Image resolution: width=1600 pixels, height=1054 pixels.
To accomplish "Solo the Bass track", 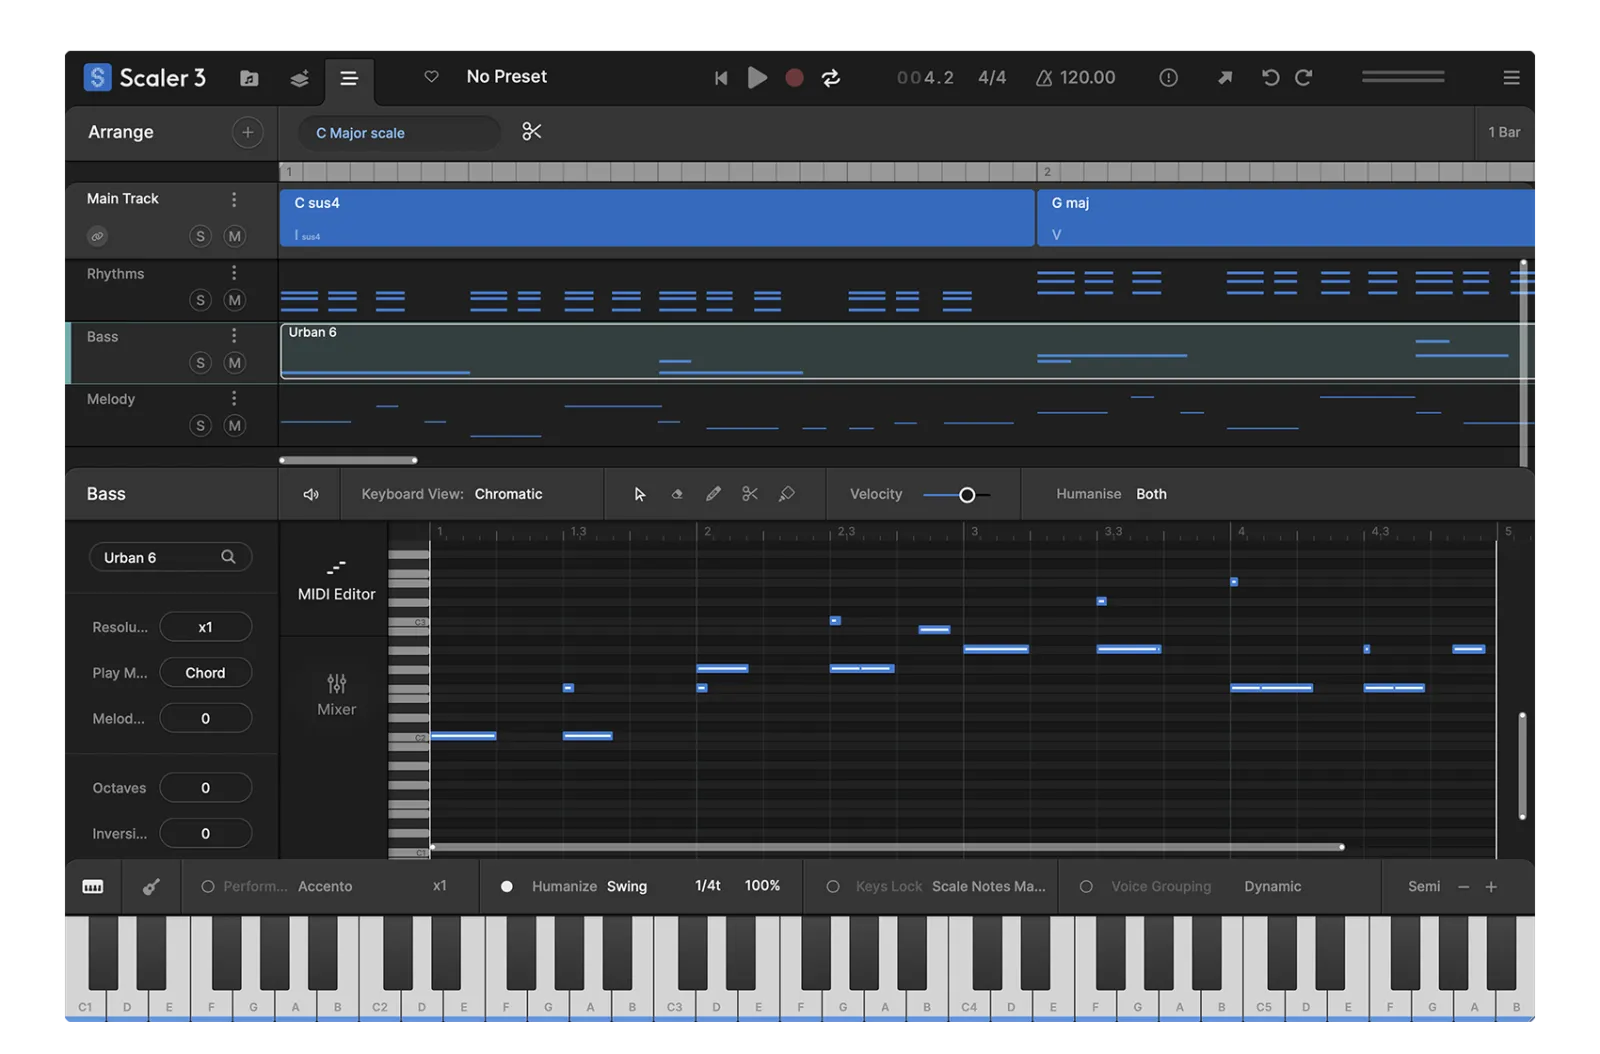I will (200, 363).
